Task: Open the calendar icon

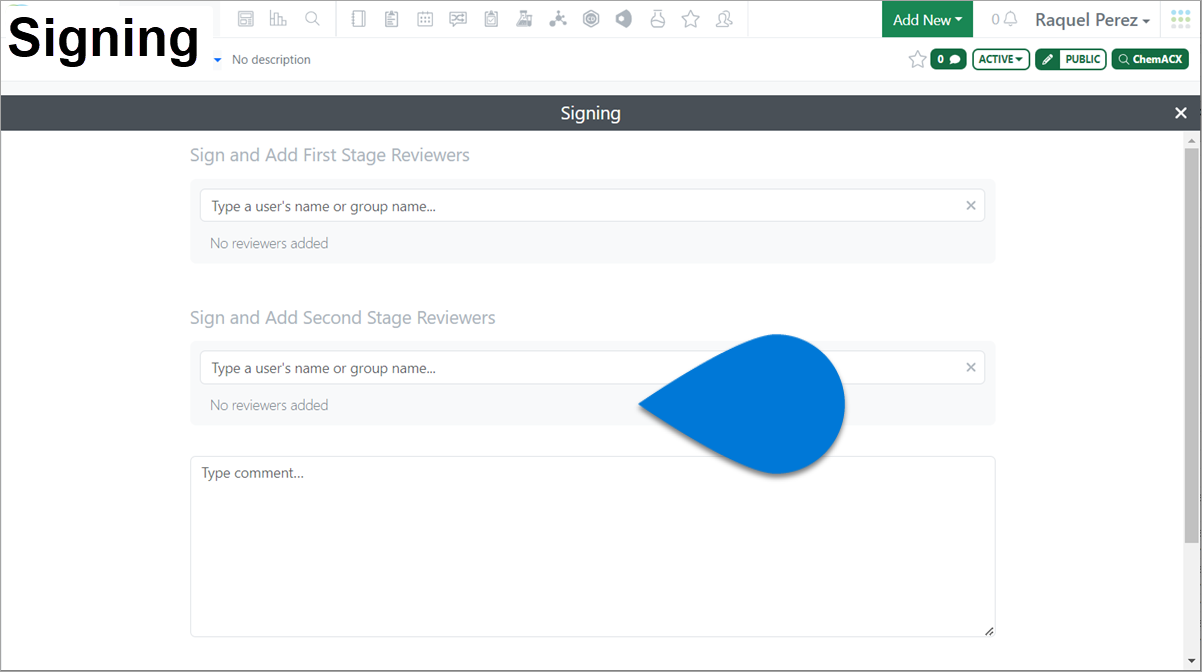Action: click(x=425, y=19)
